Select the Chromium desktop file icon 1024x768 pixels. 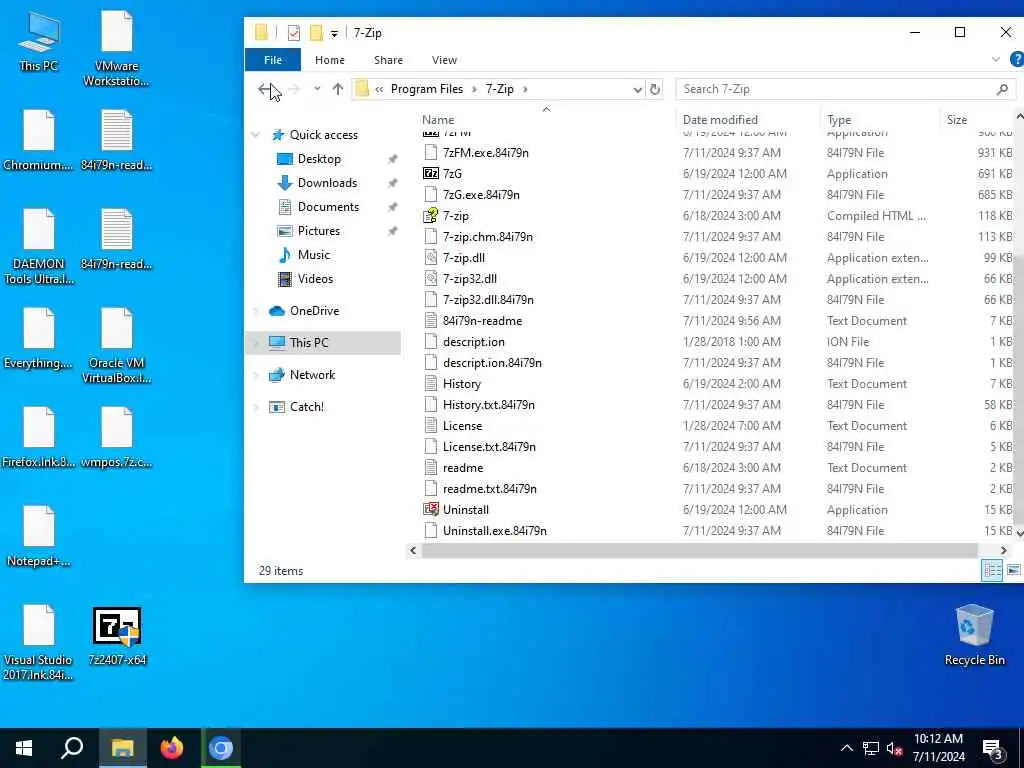coord(39,140)
